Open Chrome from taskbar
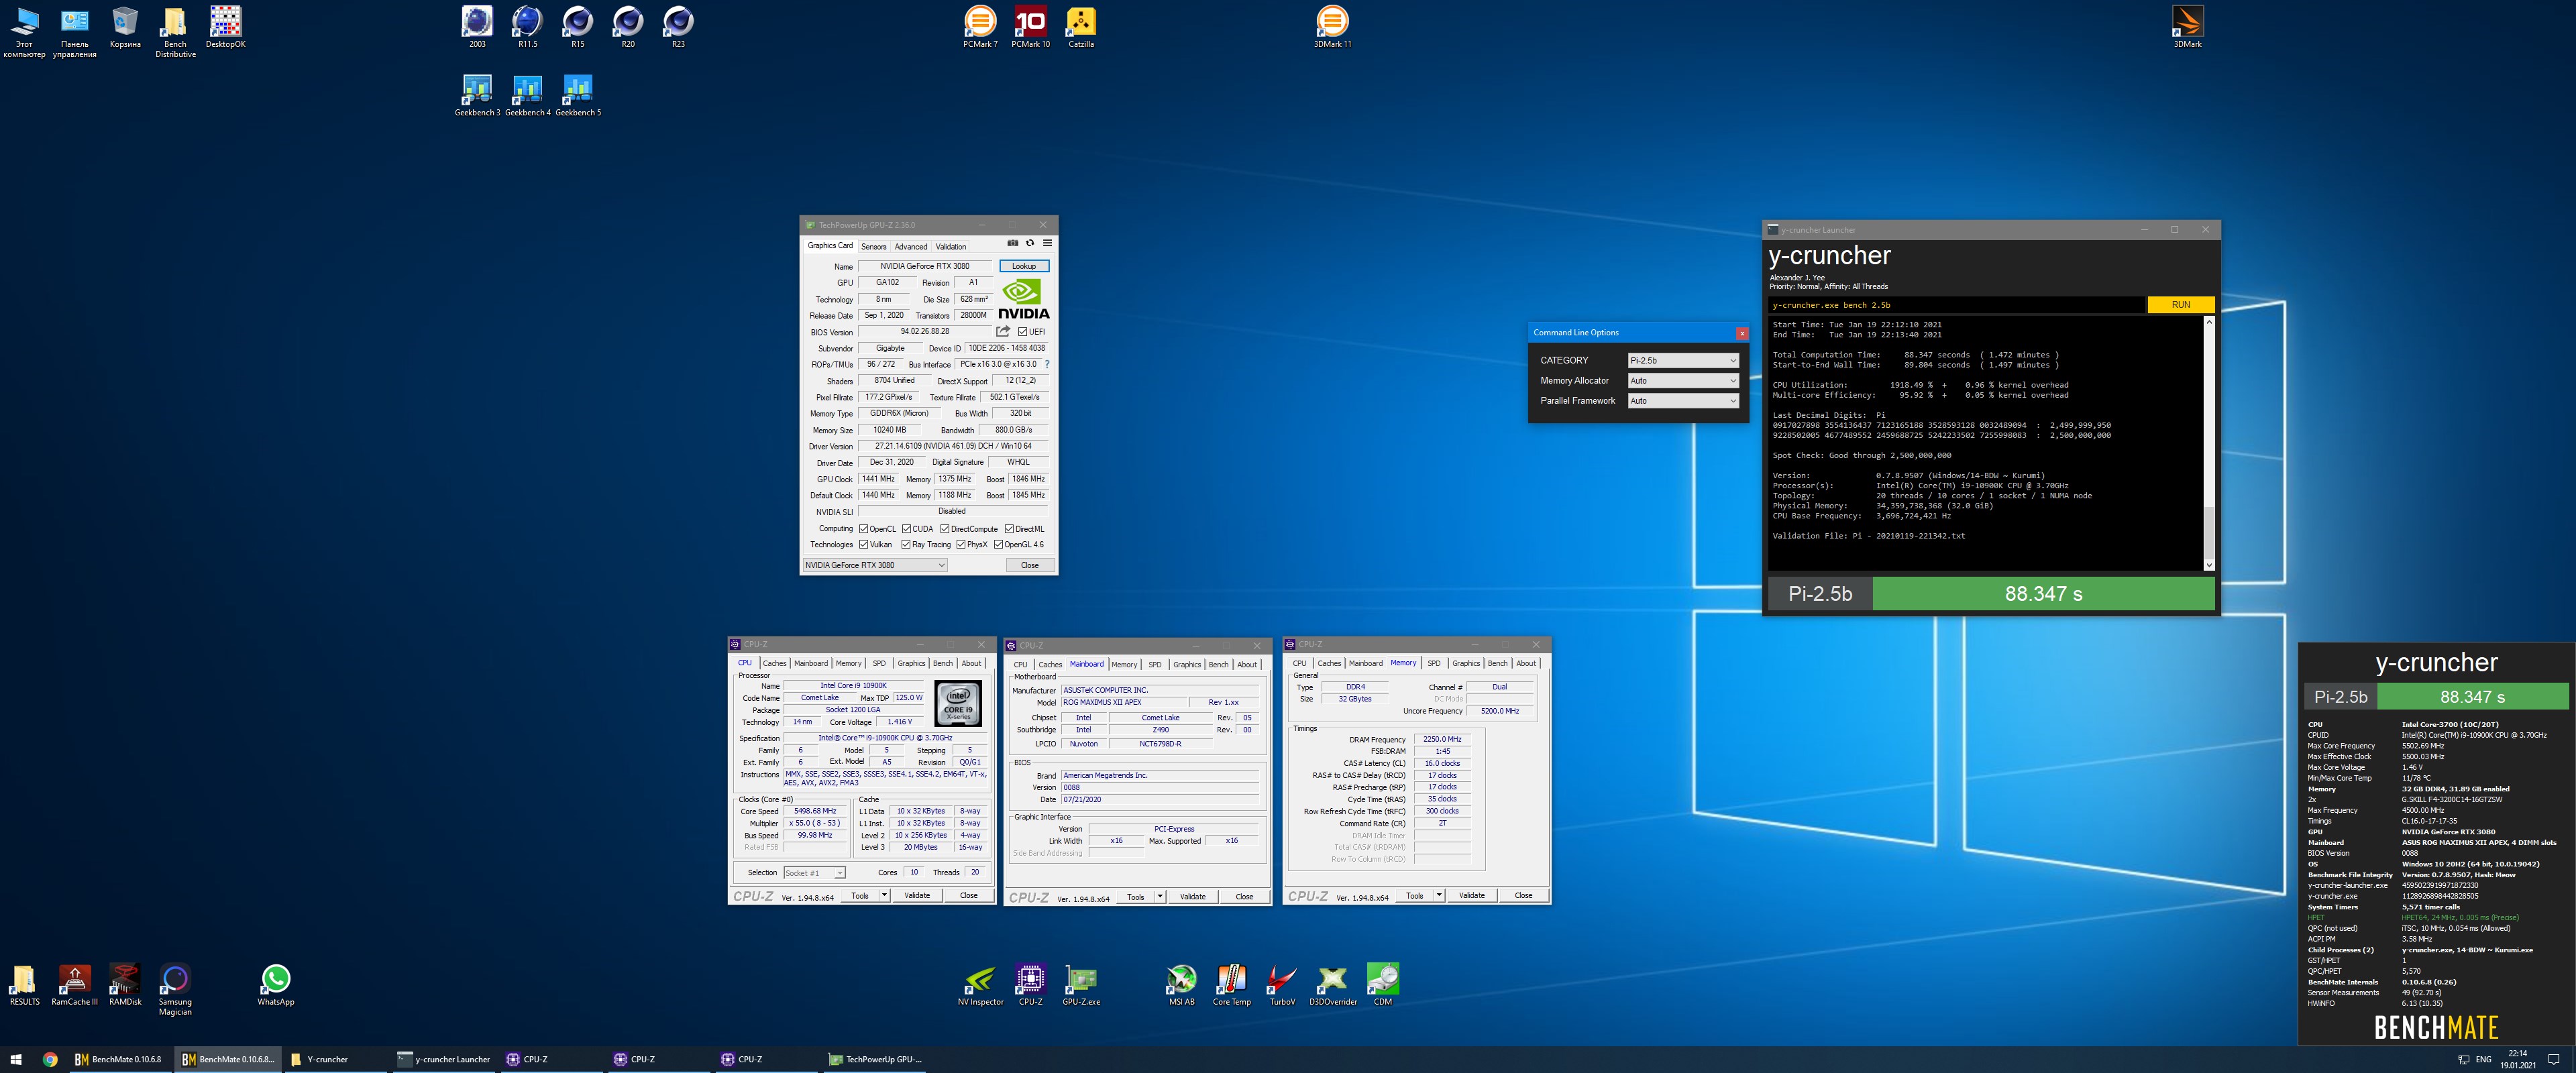 50,1059
